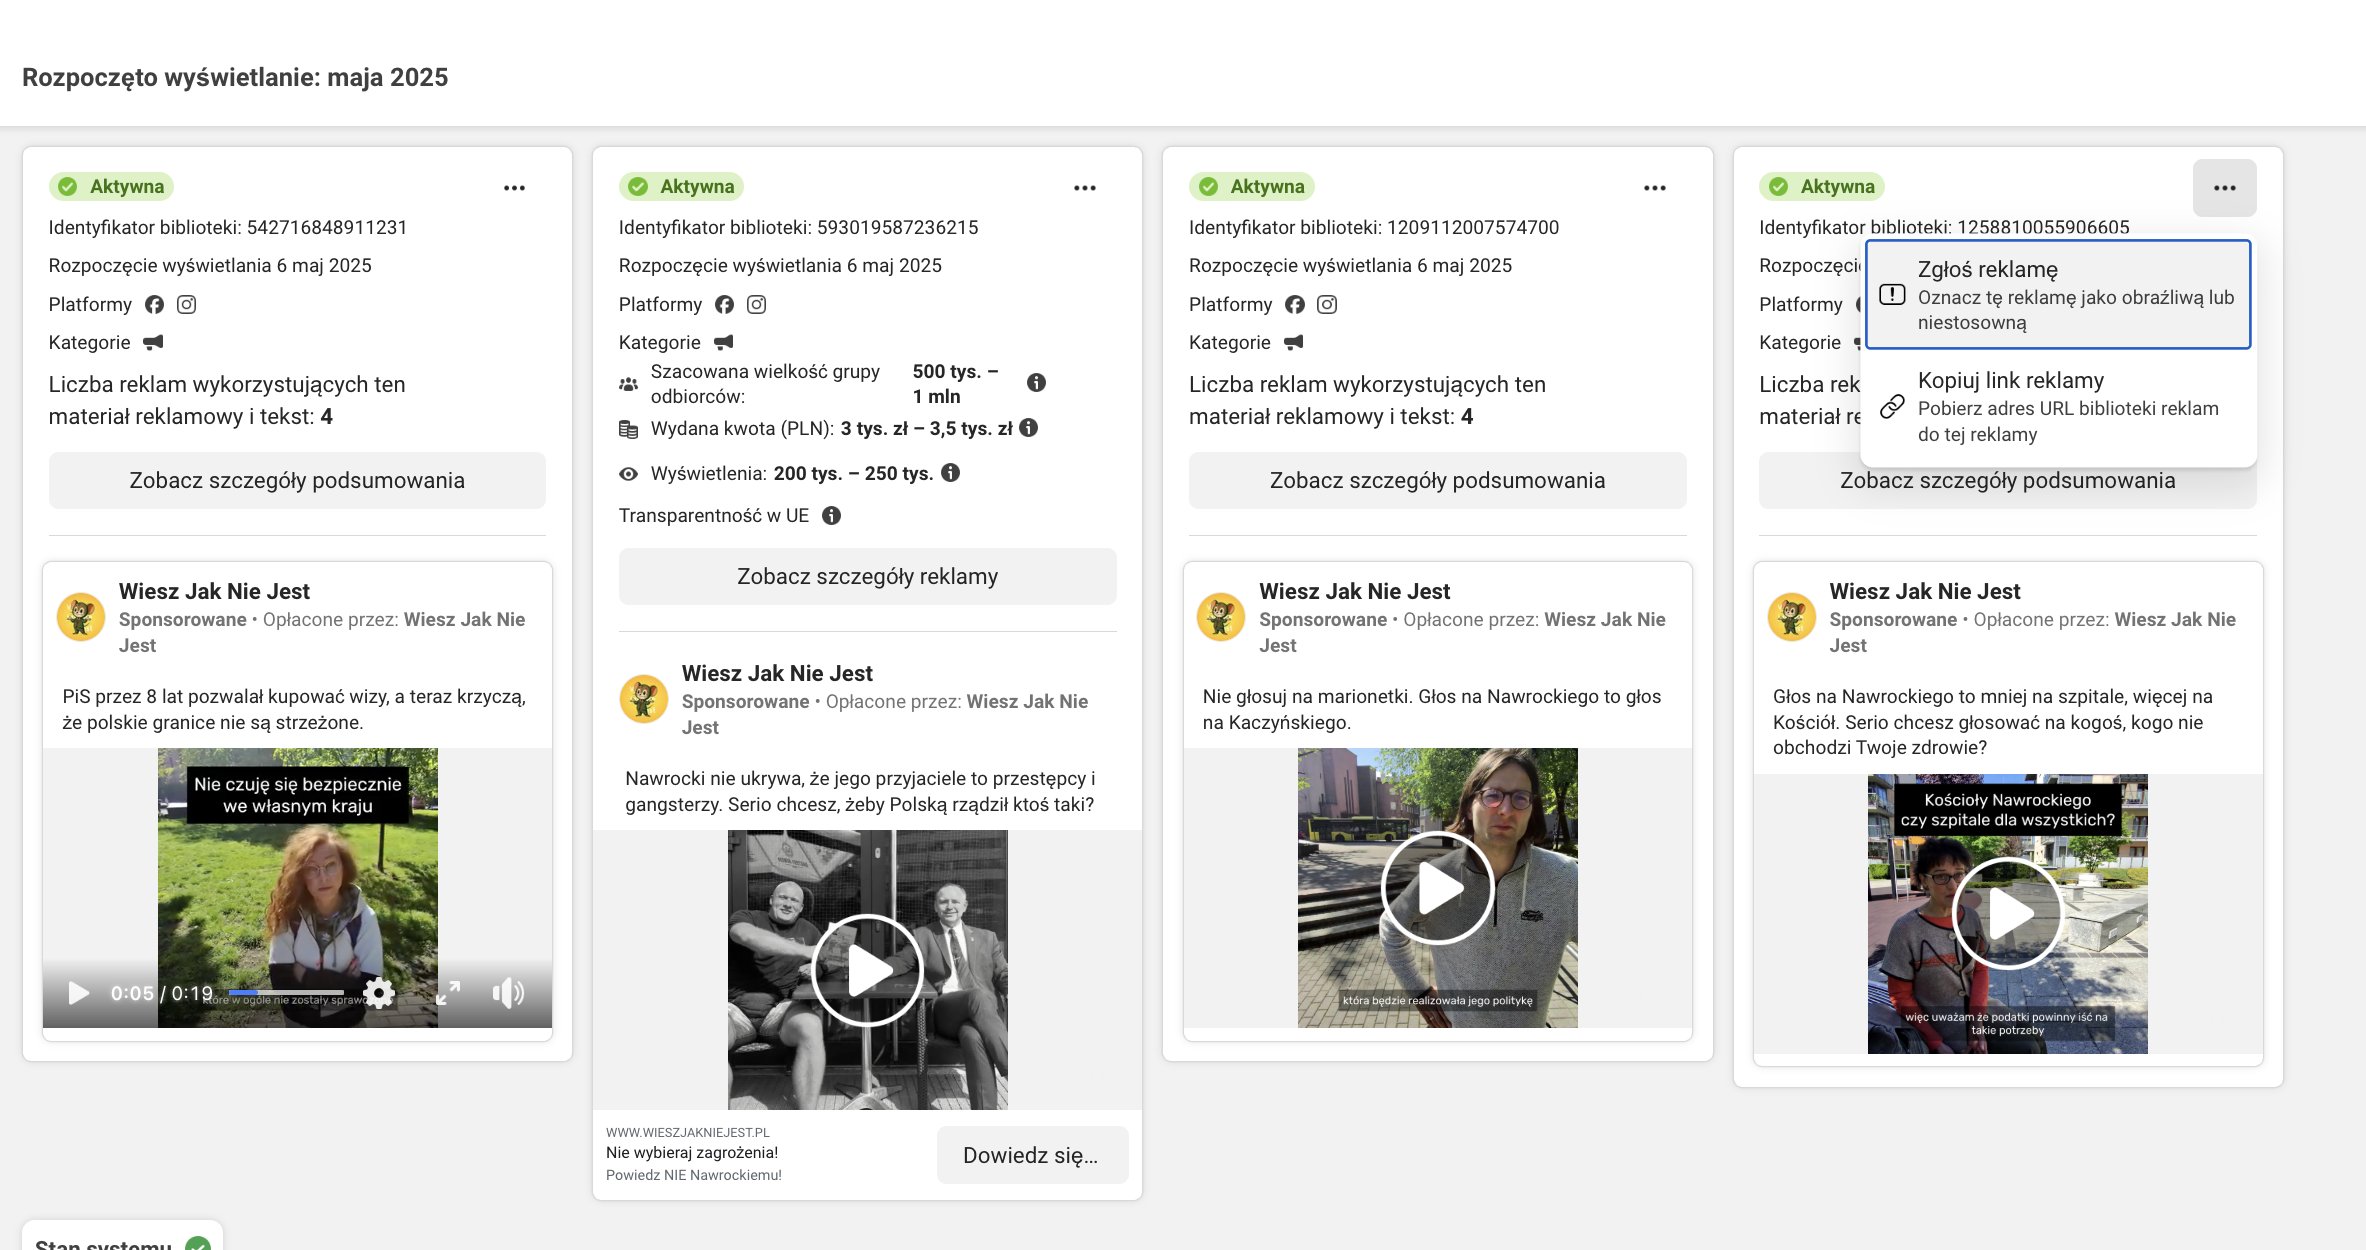Close three-dot menu on ad 1258810055906605
This screenshot has height=1250, width=2366.
point(2224,188)
